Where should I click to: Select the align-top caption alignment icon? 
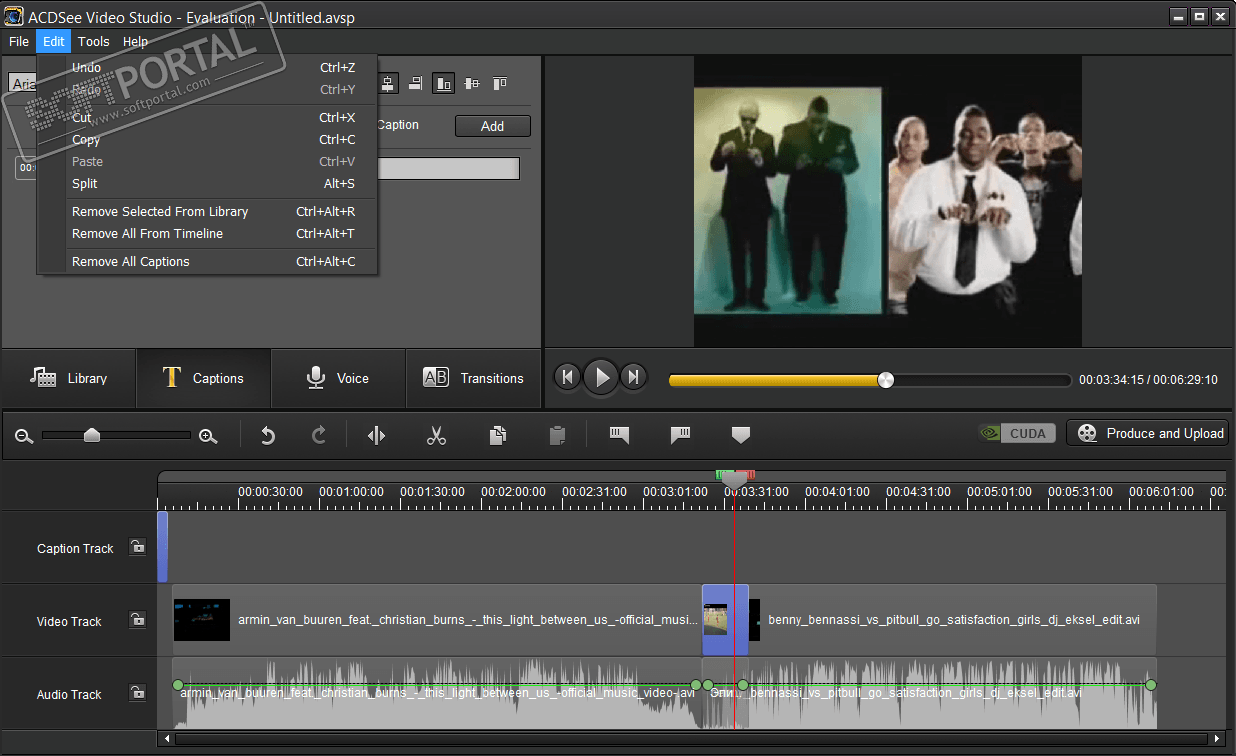pos(500,84)
